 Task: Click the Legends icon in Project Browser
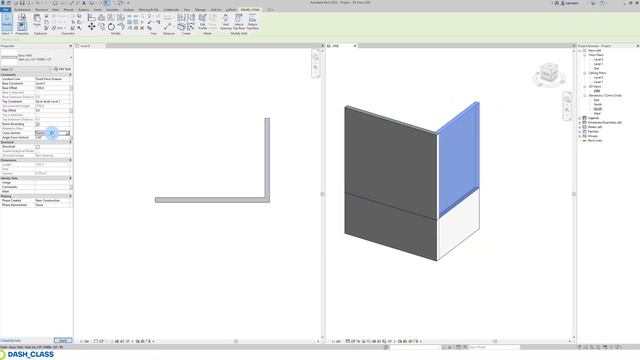click(584, 118)
